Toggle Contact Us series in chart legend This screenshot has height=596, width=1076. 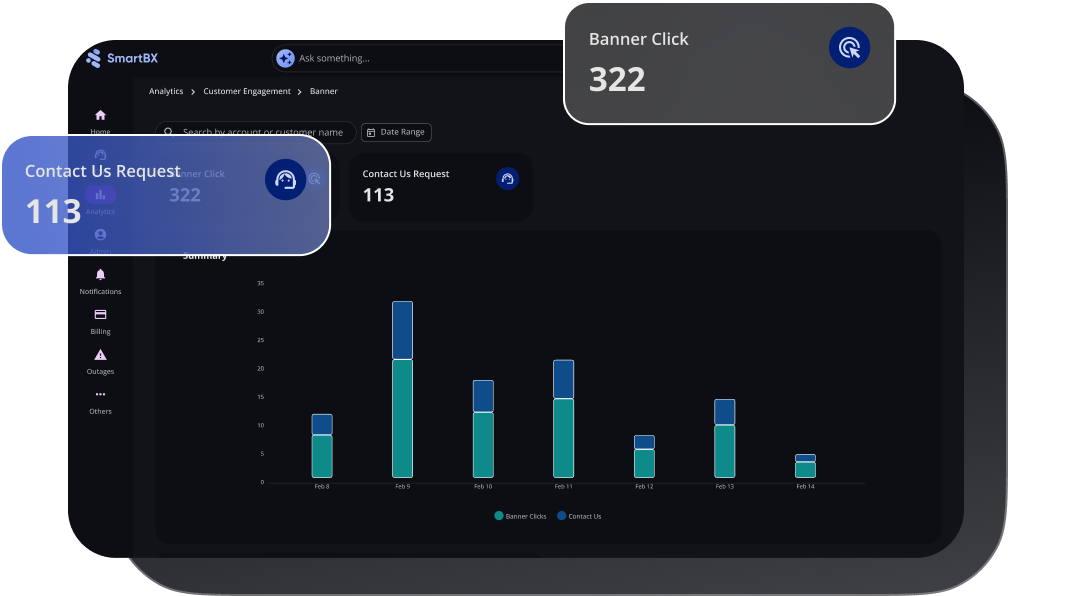[579, 516]
